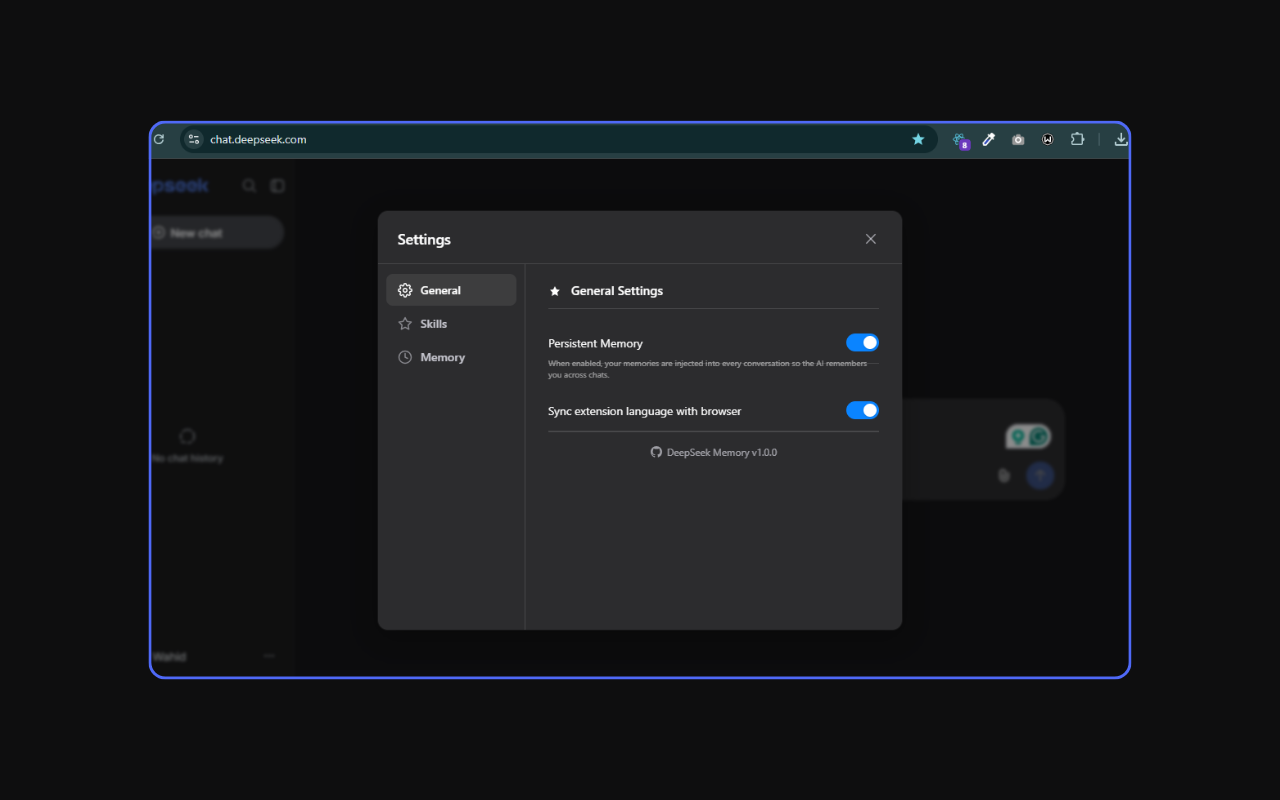Click the green swirl icon in chat box
The width and height of the screenshot is (1280, 800).
click(x=1039, y=437)
